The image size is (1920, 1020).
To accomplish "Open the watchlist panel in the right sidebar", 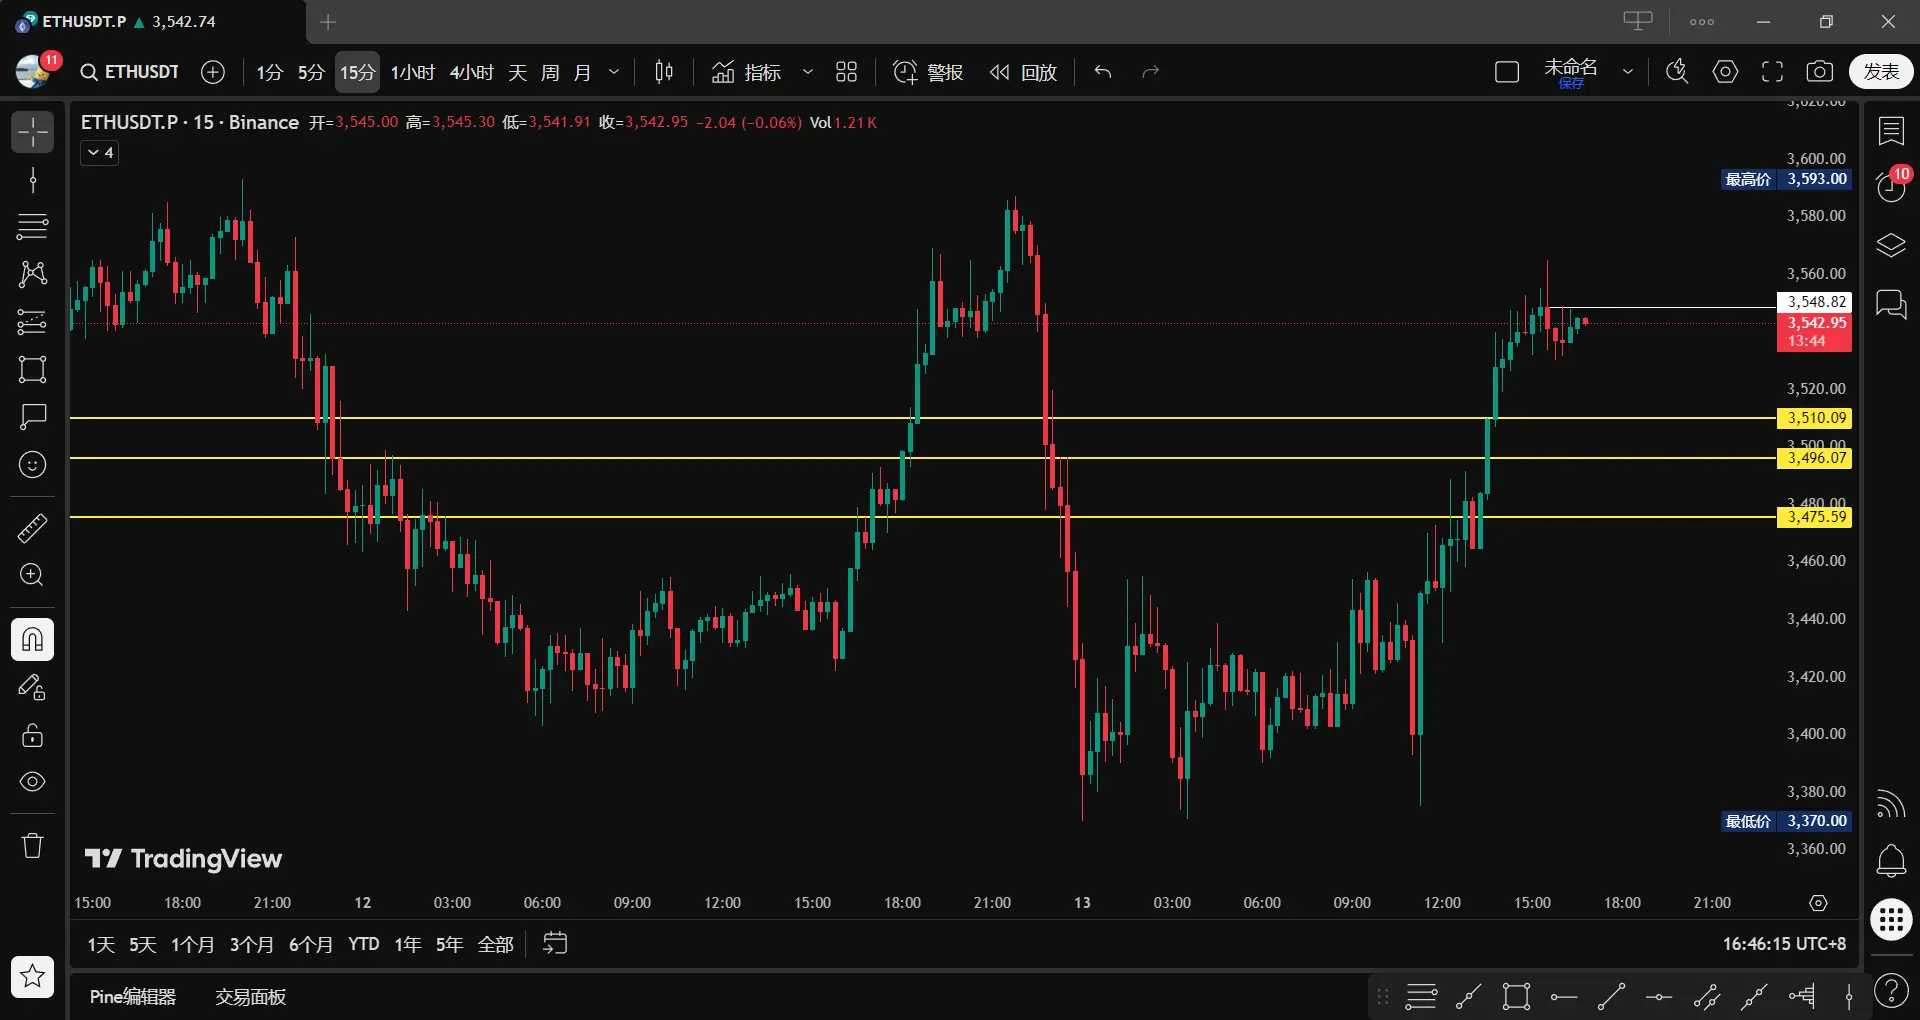I will [x=1891, y=131].
